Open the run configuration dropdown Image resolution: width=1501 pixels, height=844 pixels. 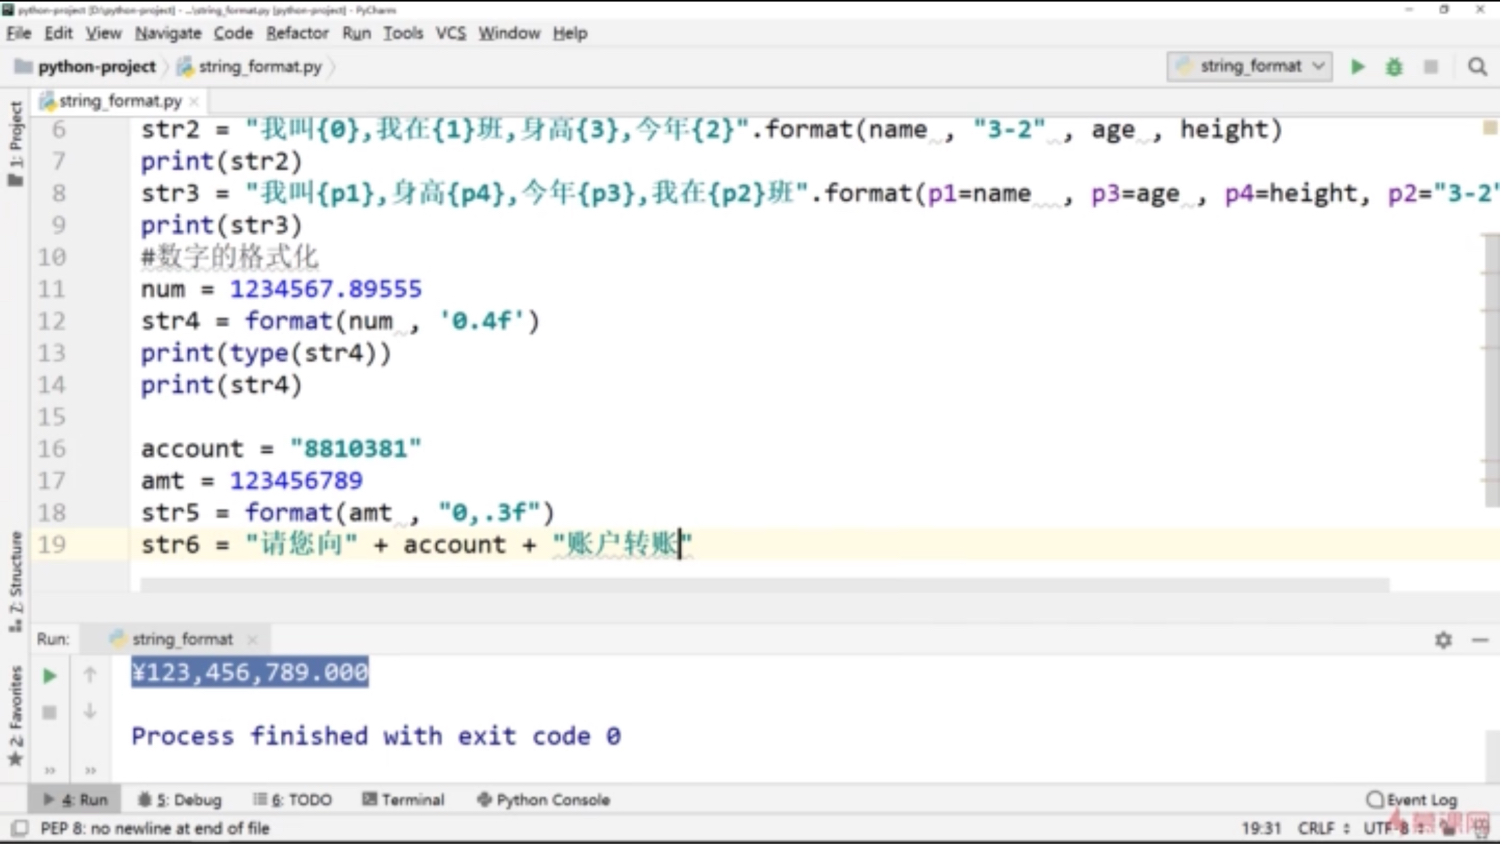(1249, 66)
